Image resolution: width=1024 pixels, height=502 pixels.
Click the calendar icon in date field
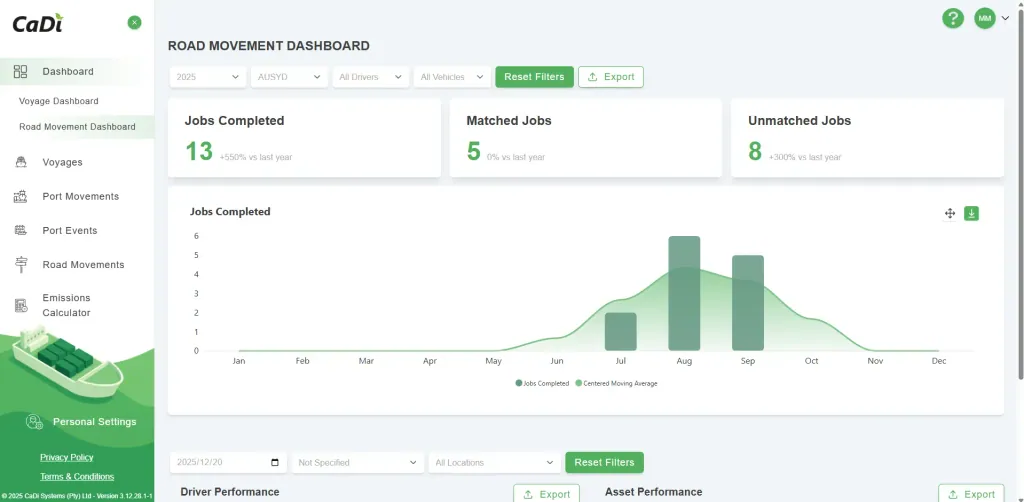(x=275, y=462)
